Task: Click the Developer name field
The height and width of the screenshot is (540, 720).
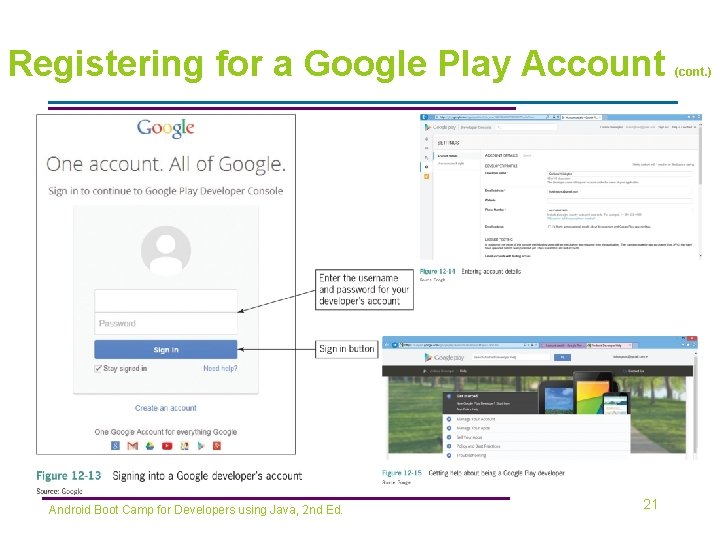Action: click(620, 174)
